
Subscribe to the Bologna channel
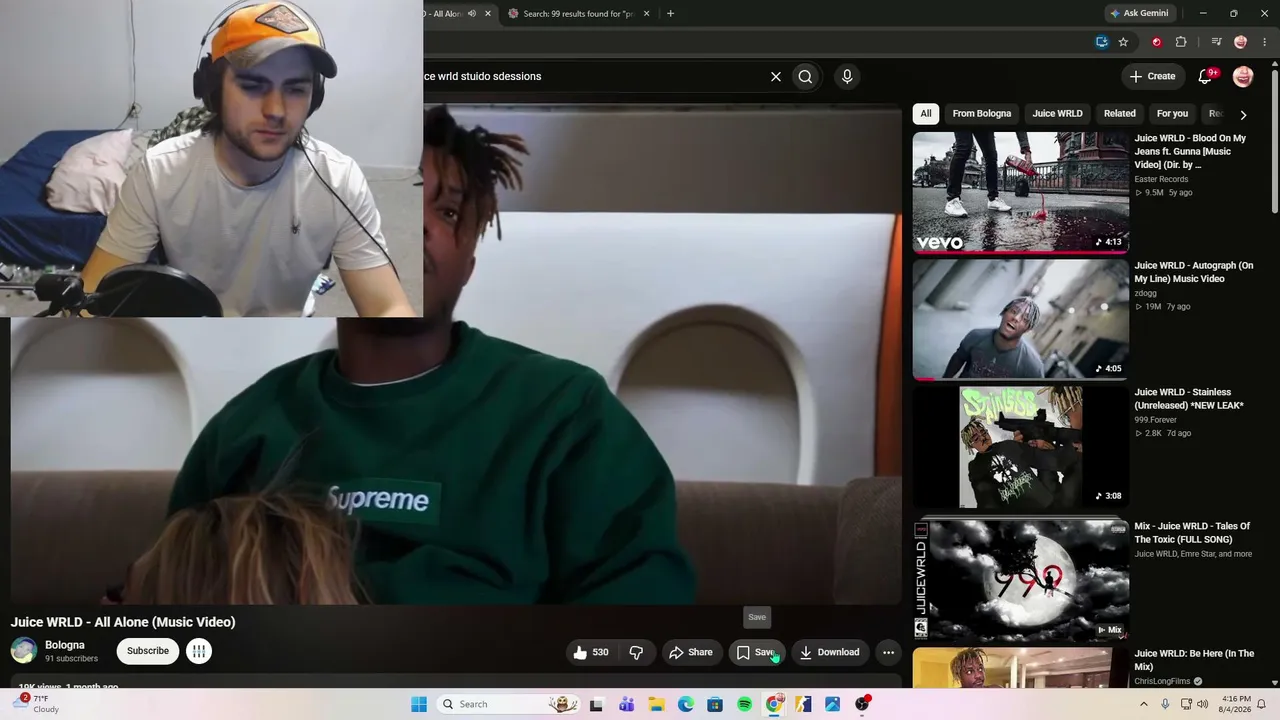[x=148, y=651]
